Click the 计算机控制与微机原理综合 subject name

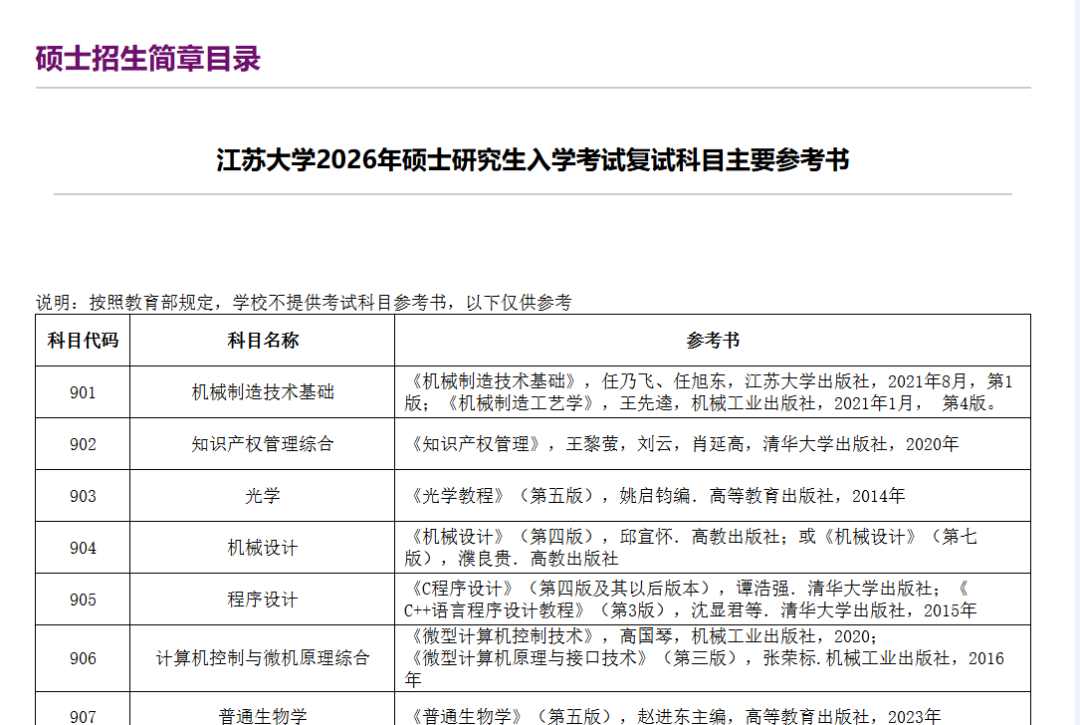tap(262, 658)
